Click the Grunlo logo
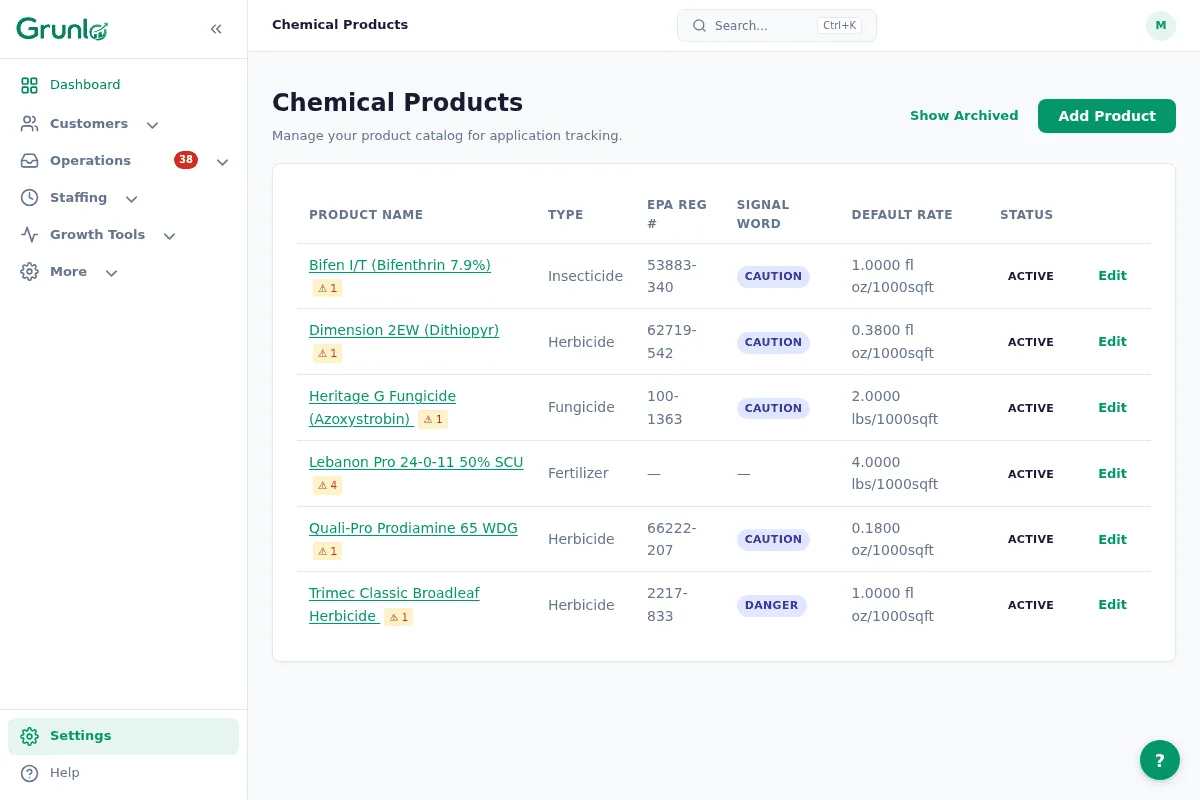Screen dimensions: 1200x800 (62, 29)
